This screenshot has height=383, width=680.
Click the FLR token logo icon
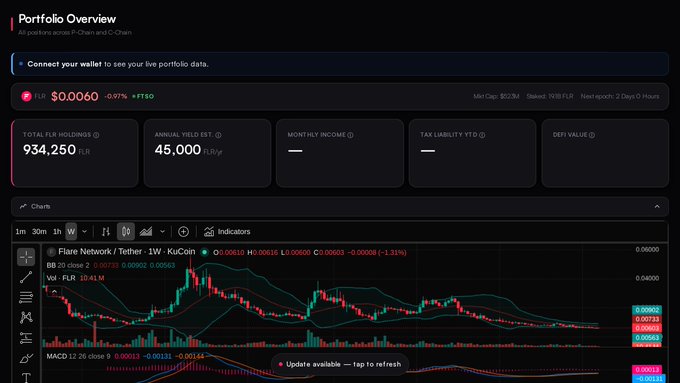tap(26, 96)
